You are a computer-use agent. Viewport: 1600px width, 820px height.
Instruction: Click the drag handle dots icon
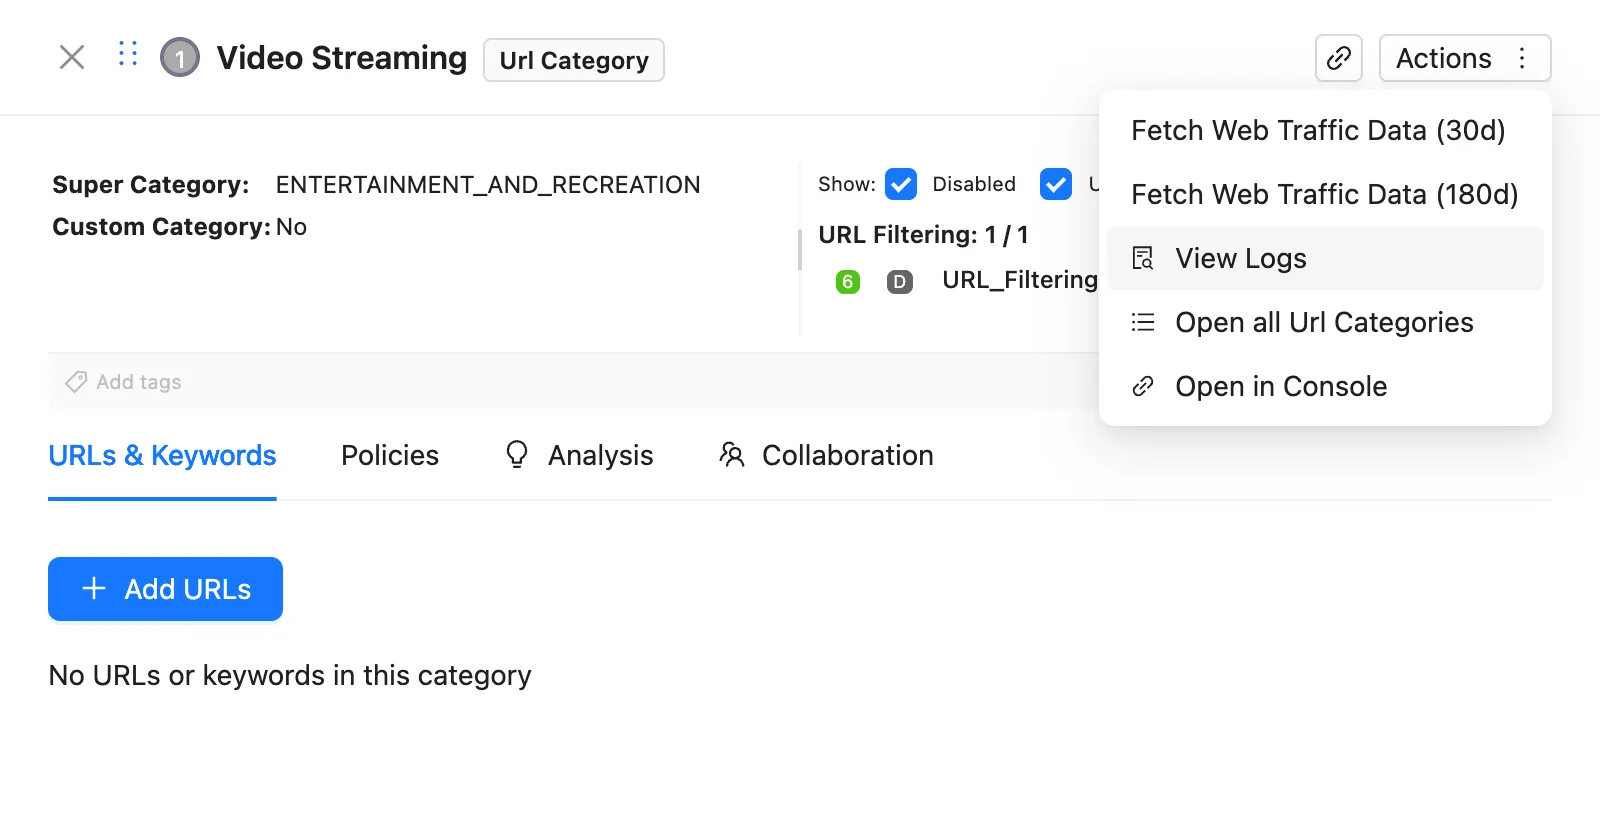click(x=127, y=54)
